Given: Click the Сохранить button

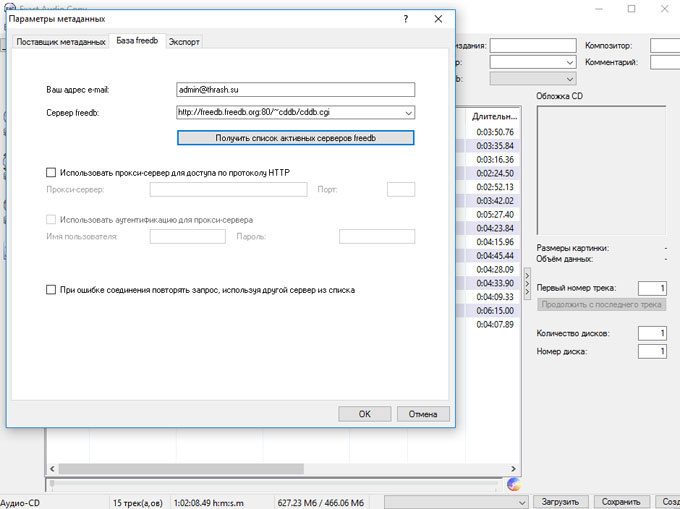Looking at the screenshot, I should click(621, 501).
